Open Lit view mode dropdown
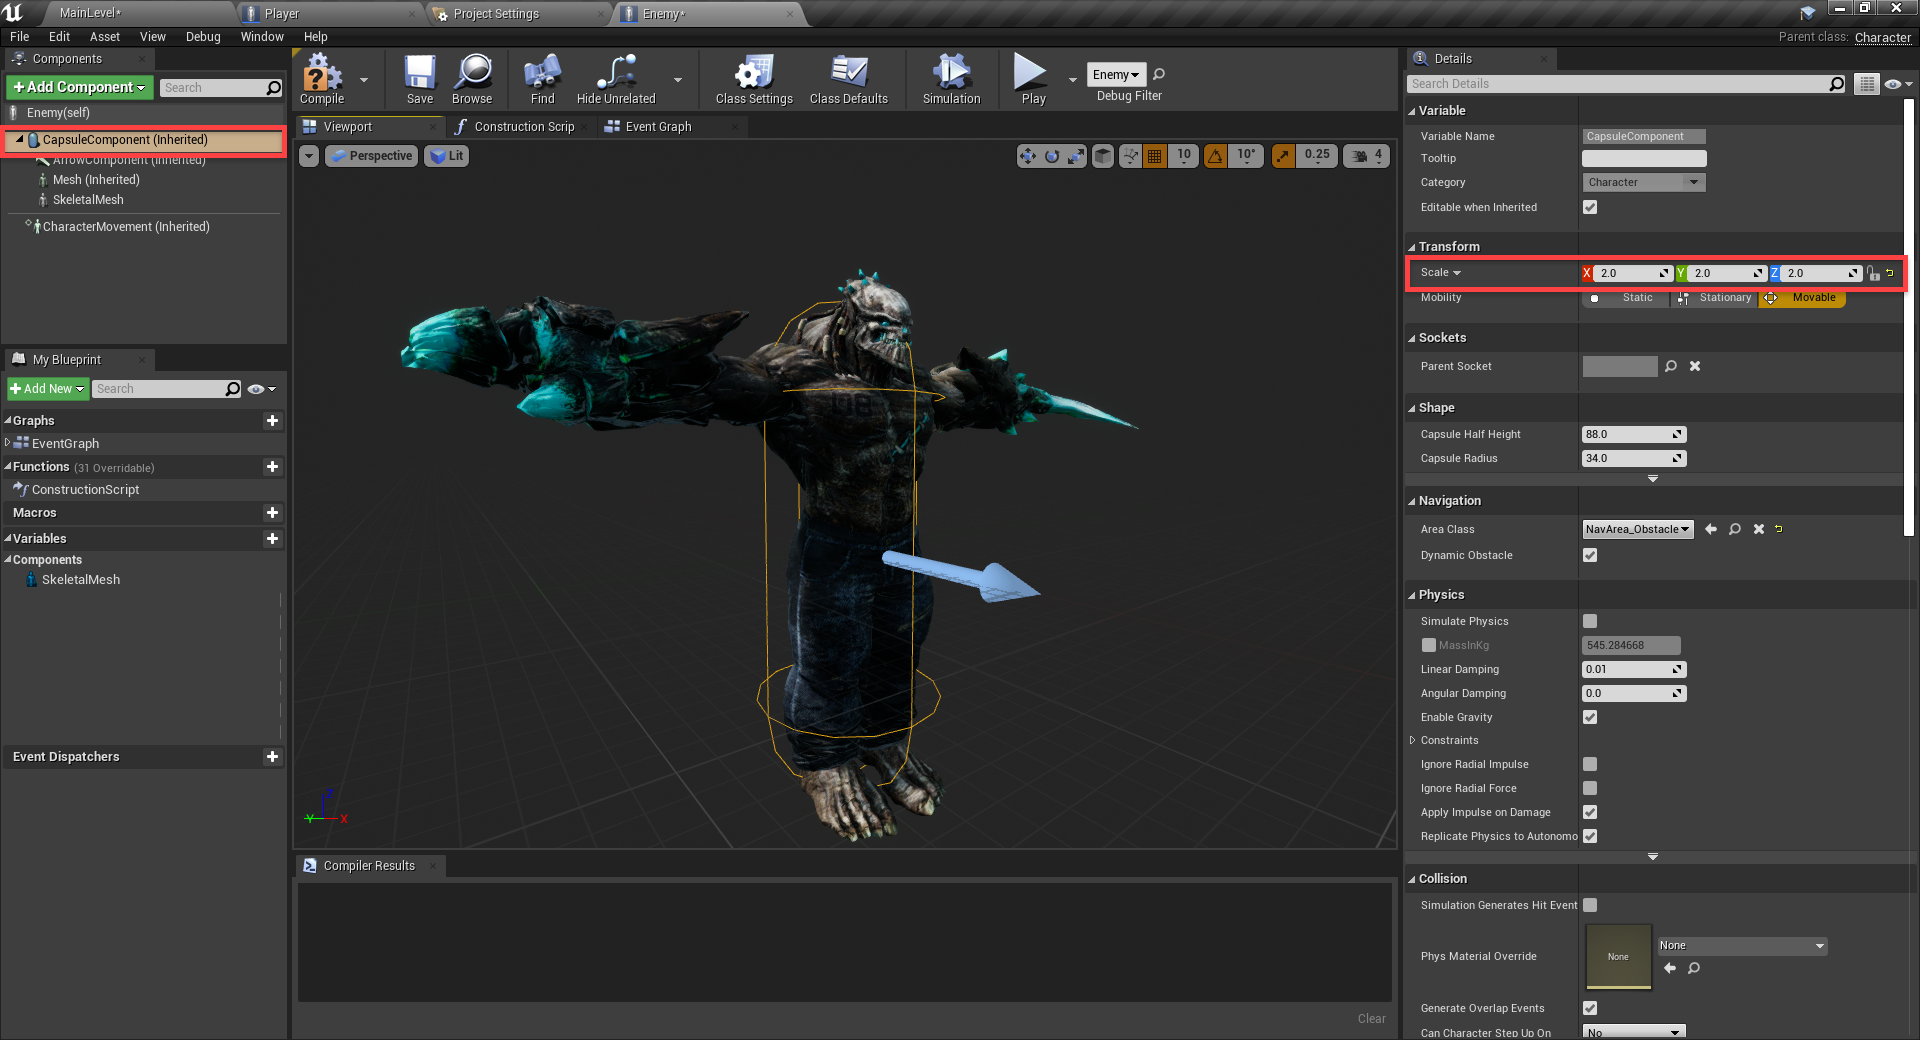The height and width of the screenshot is (1040, 1920). coord(447,156)
